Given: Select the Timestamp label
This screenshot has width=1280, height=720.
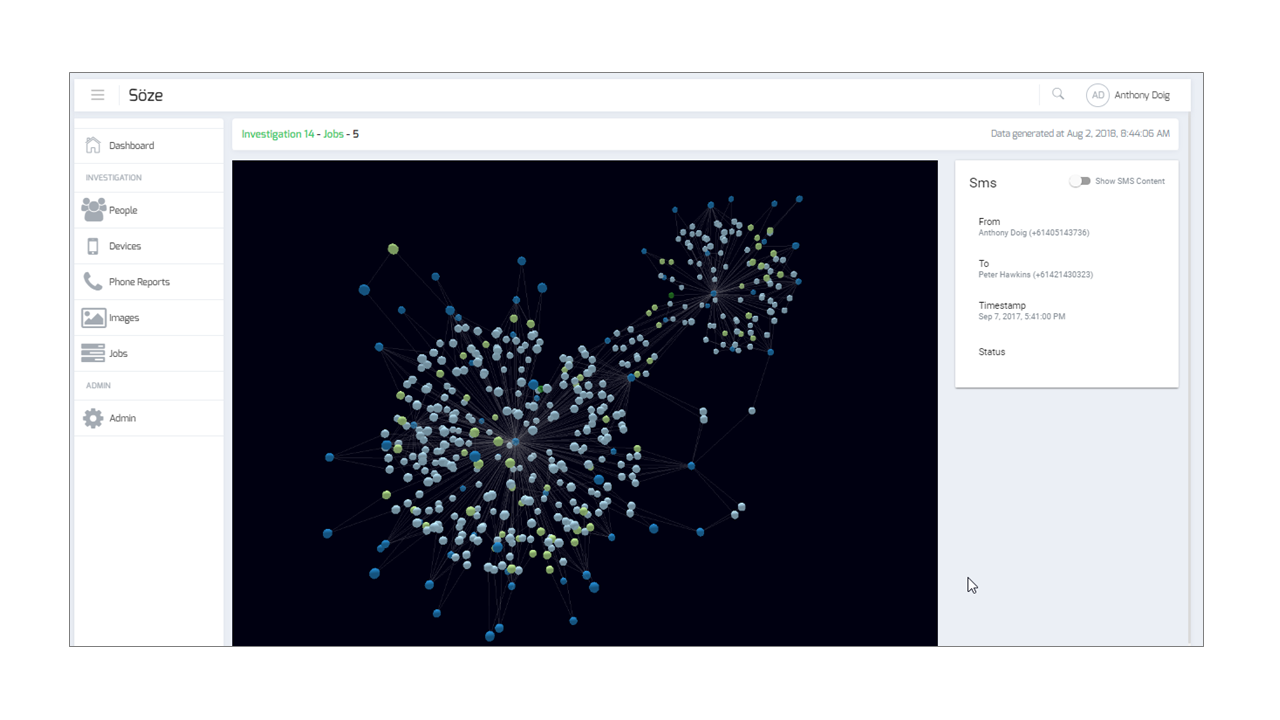Looking at the screenshot, I should [1002, 306].
